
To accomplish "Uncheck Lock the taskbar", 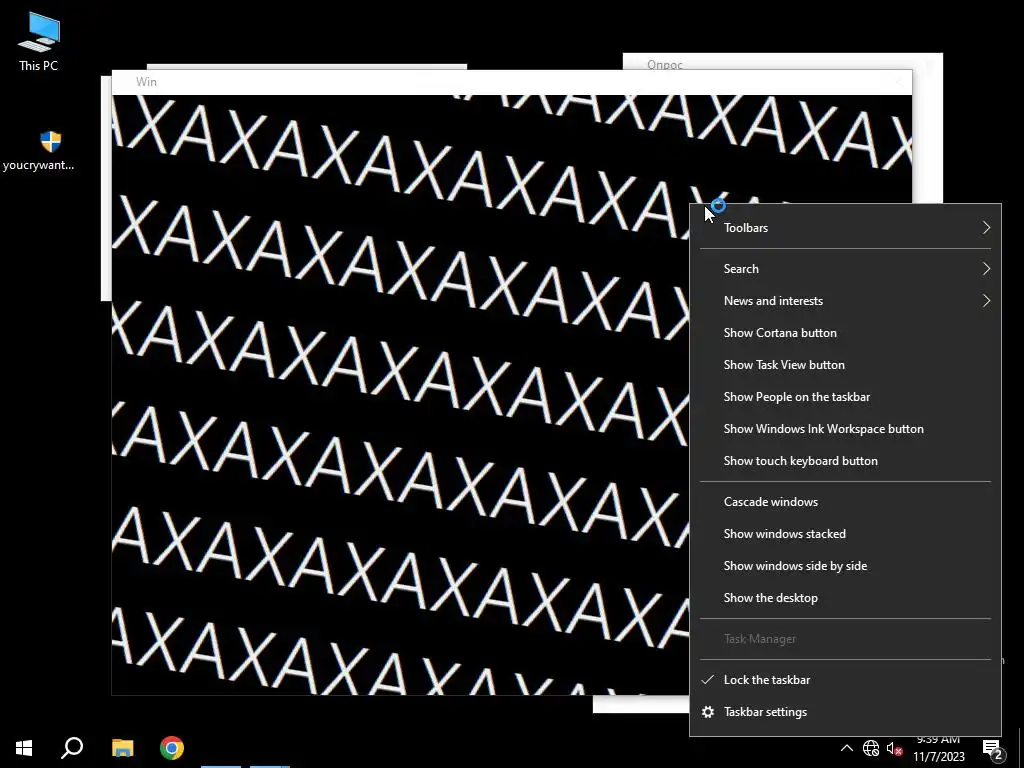I will (x=845, y=680).
